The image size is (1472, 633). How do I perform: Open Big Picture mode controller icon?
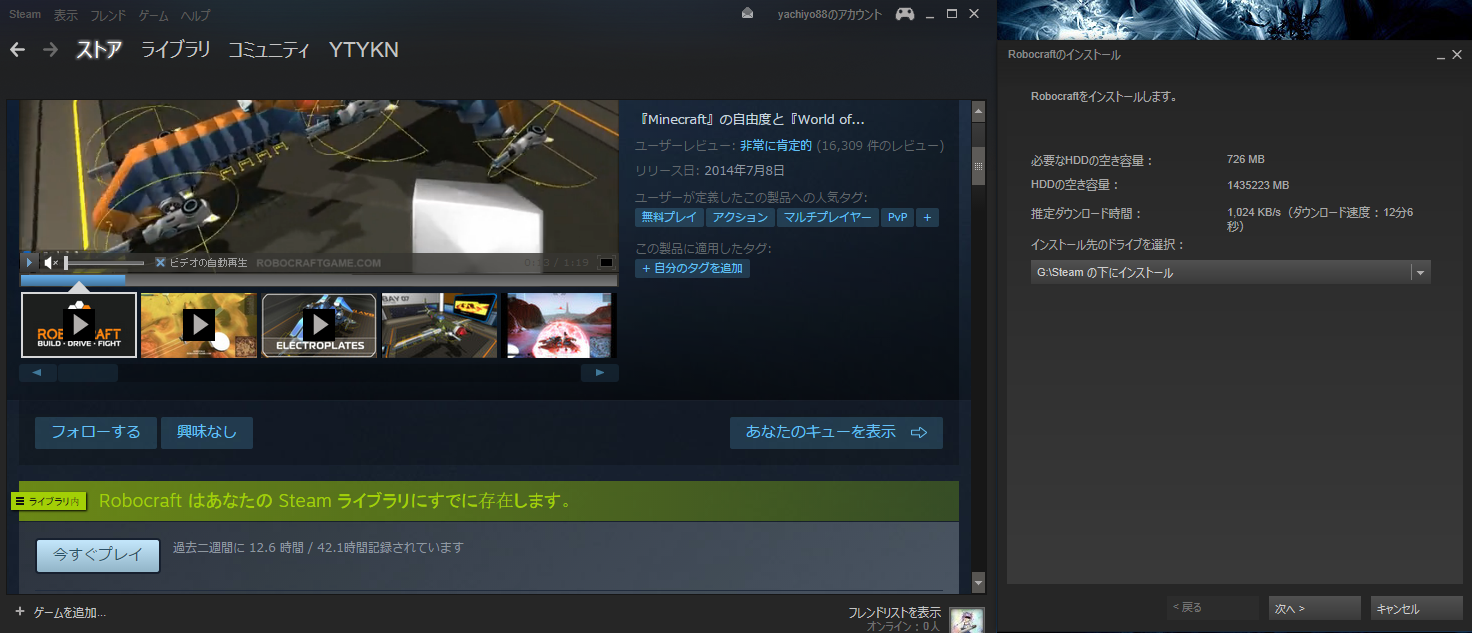904,14
